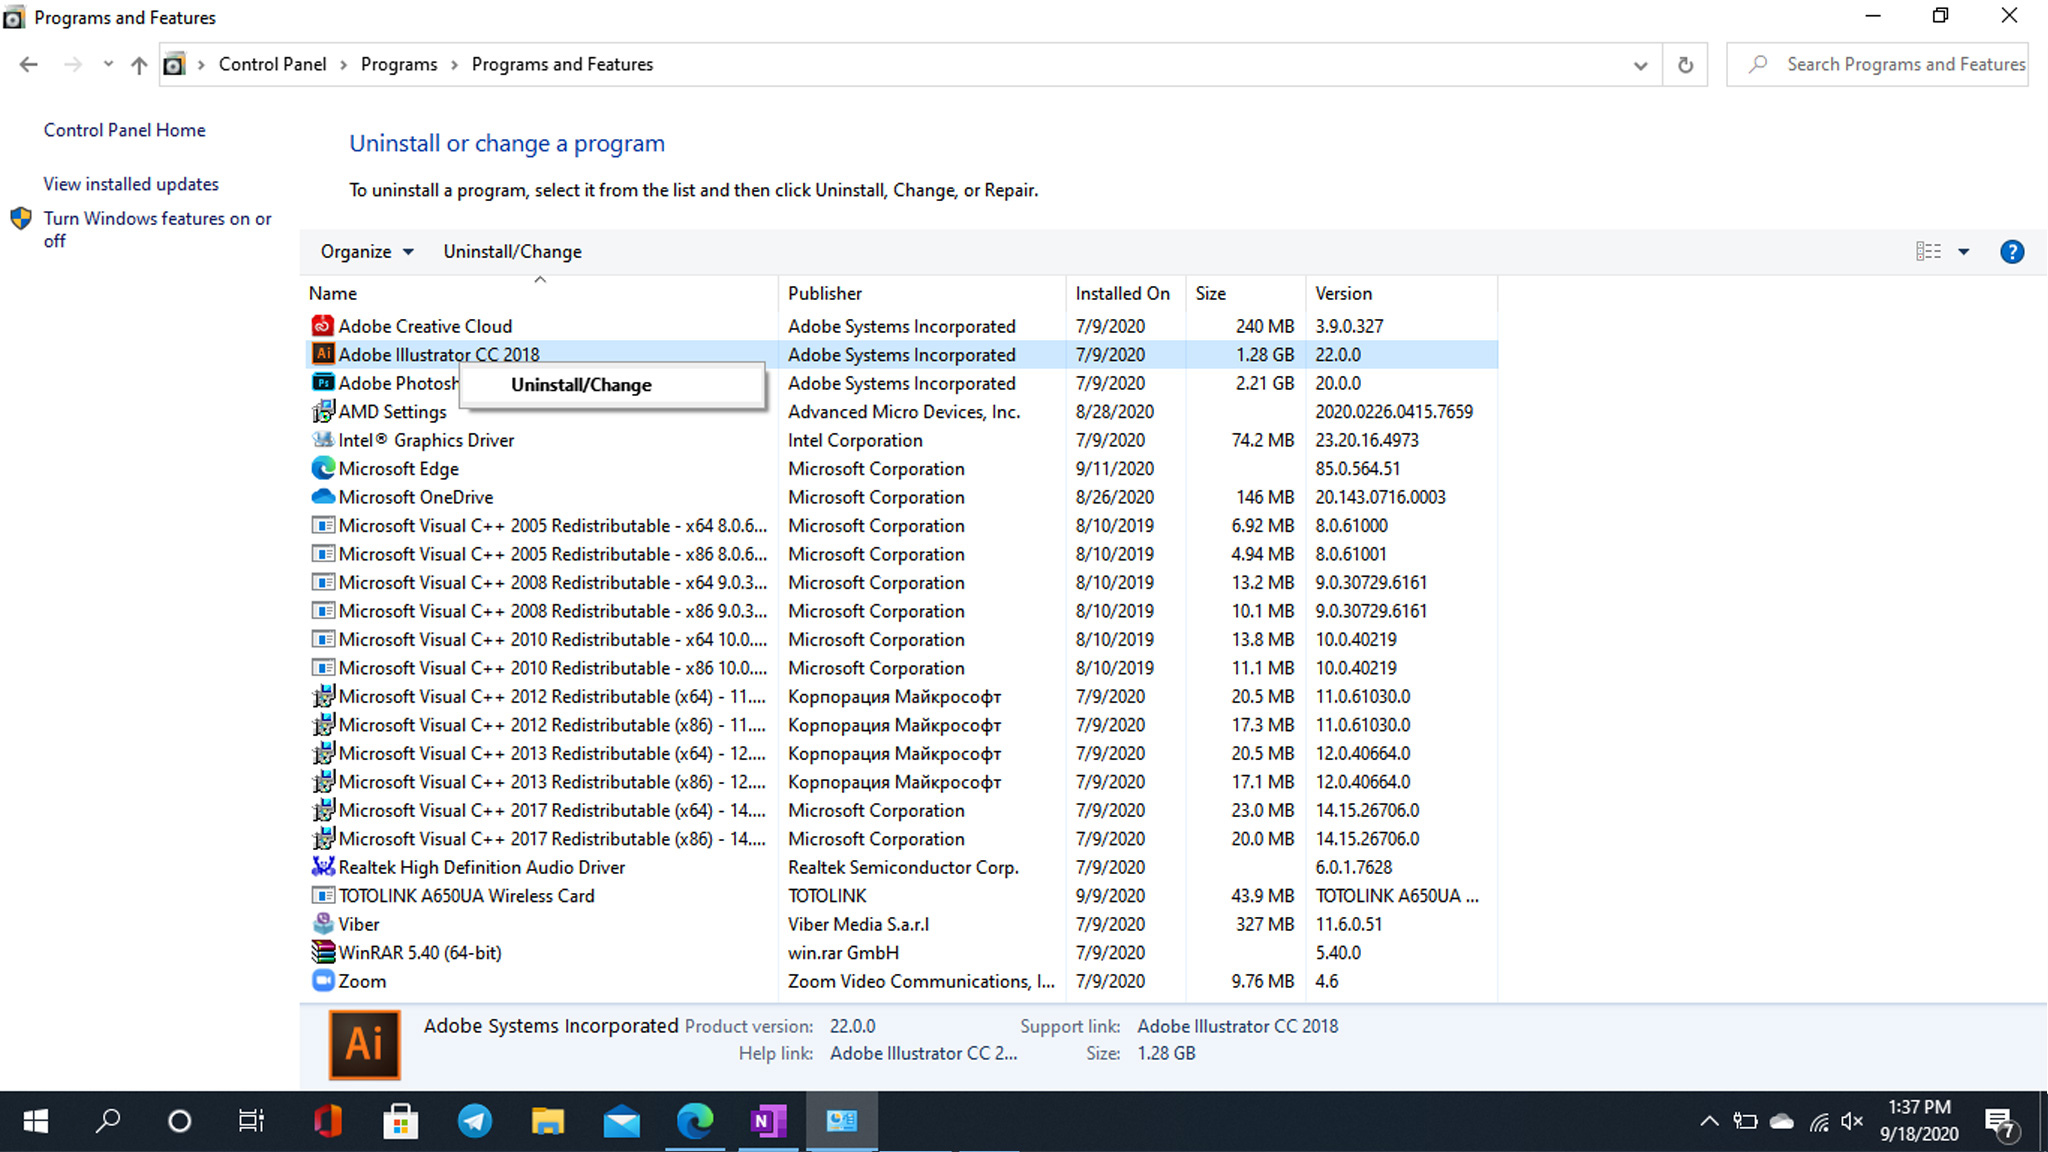Open View installed updates link

[x=131, y=184]
